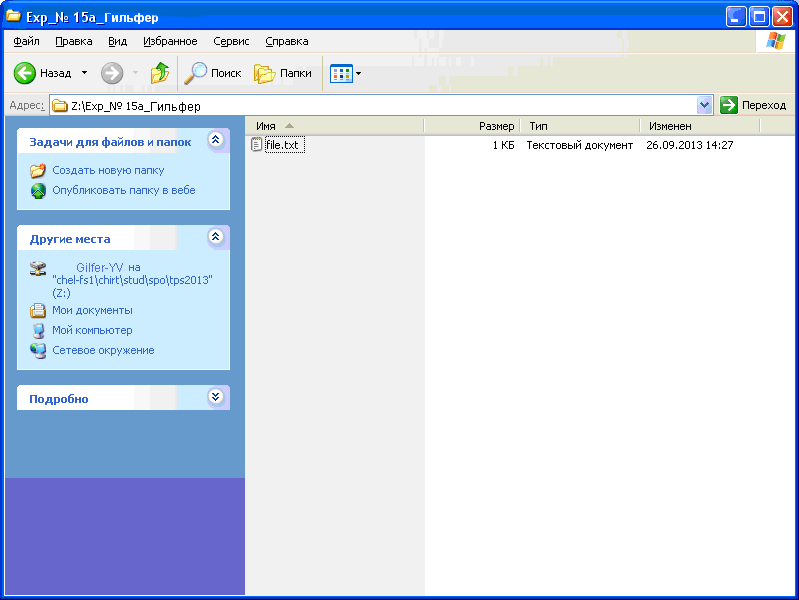Screen dimensions: 799x600
Task: Toggle the Папки folders pane button
Action: (x=283, y=73)
